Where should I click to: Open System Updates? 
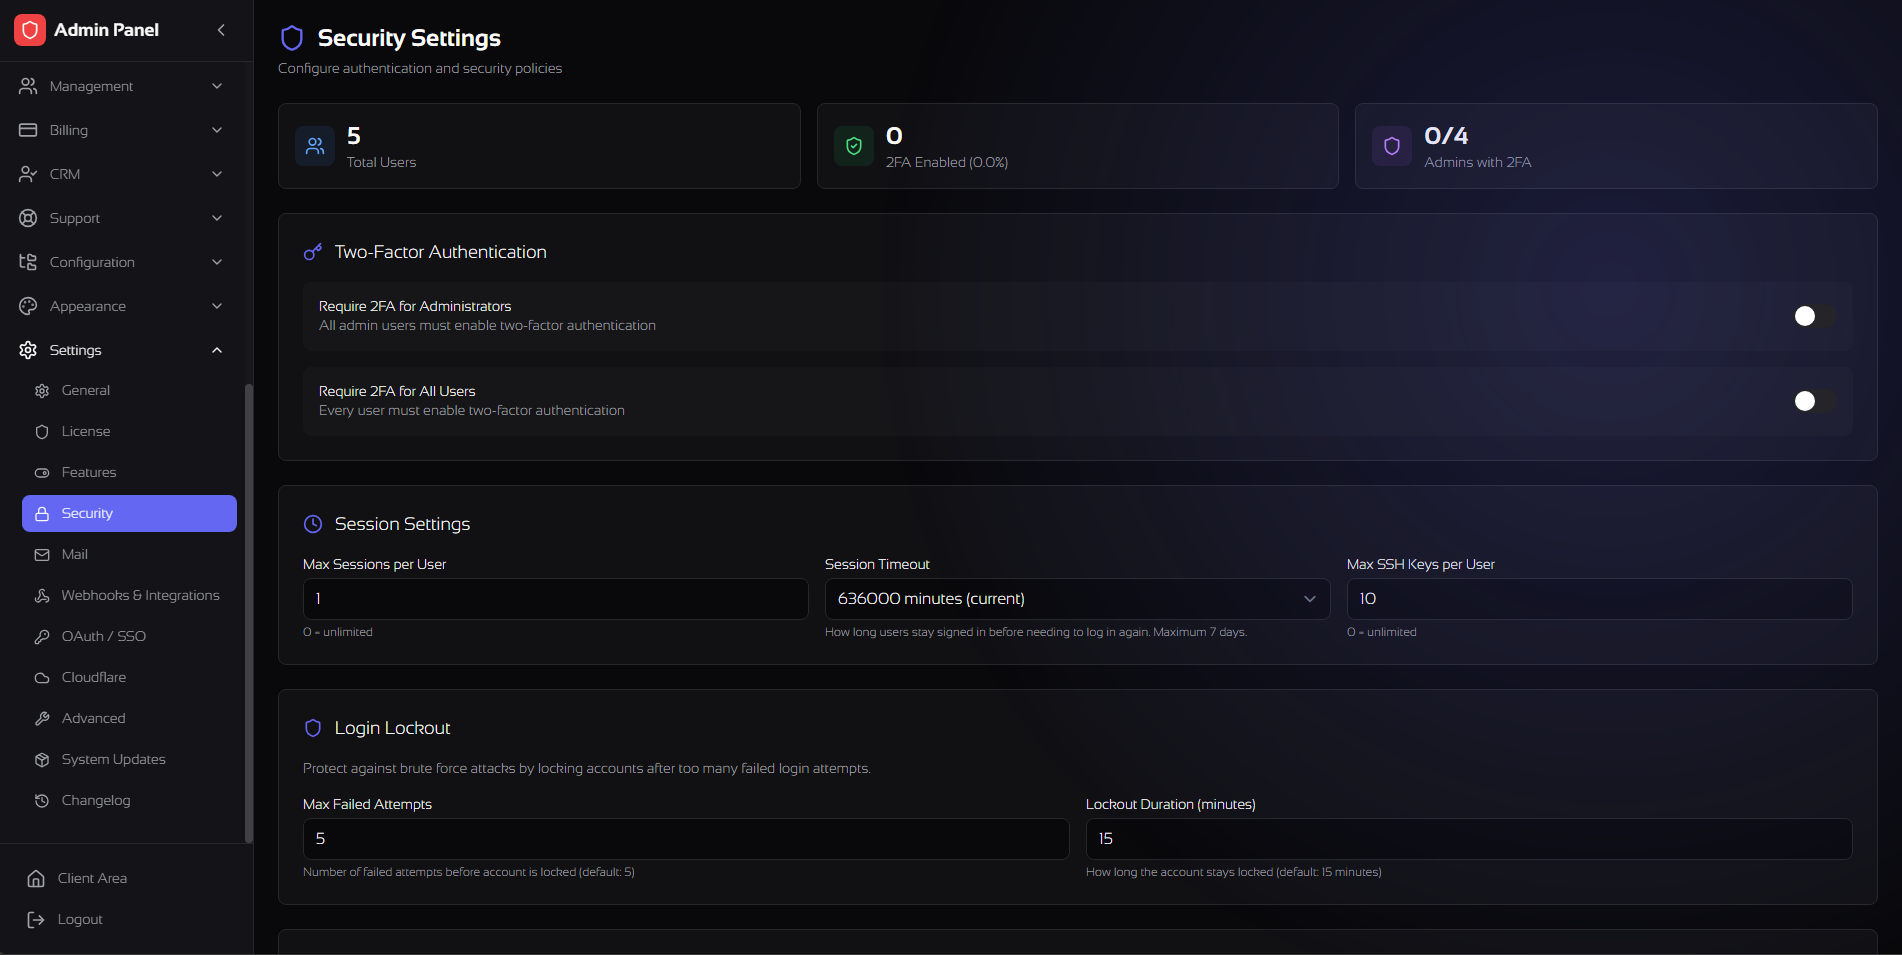click(129, 760)
